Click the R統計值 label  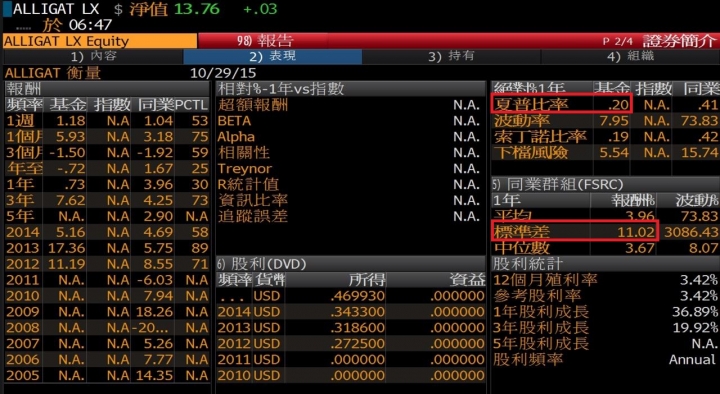[248, 184]
